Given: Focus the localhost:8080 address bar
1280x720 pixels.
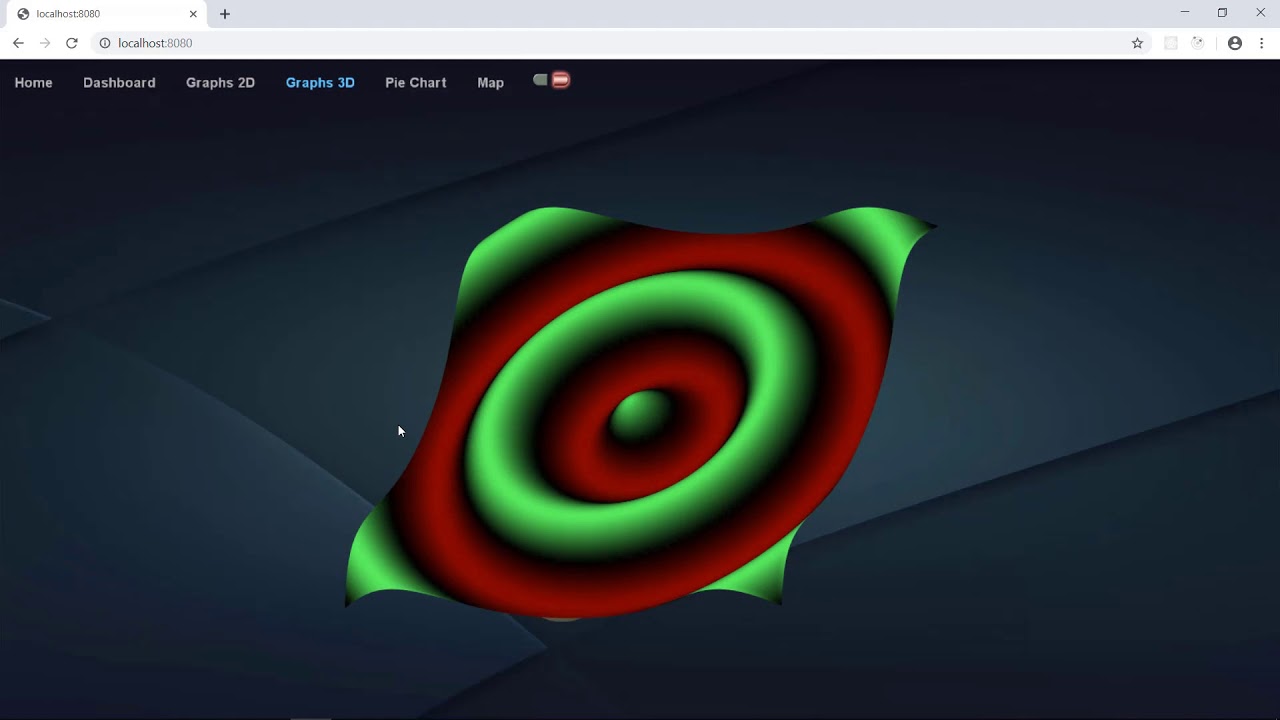Looking at the screenshot, I should (622, 43).
